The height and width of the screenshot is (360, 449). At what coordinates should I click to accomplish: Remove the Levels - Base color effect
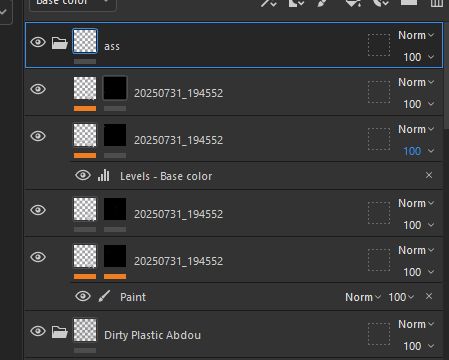pos(429,175)
